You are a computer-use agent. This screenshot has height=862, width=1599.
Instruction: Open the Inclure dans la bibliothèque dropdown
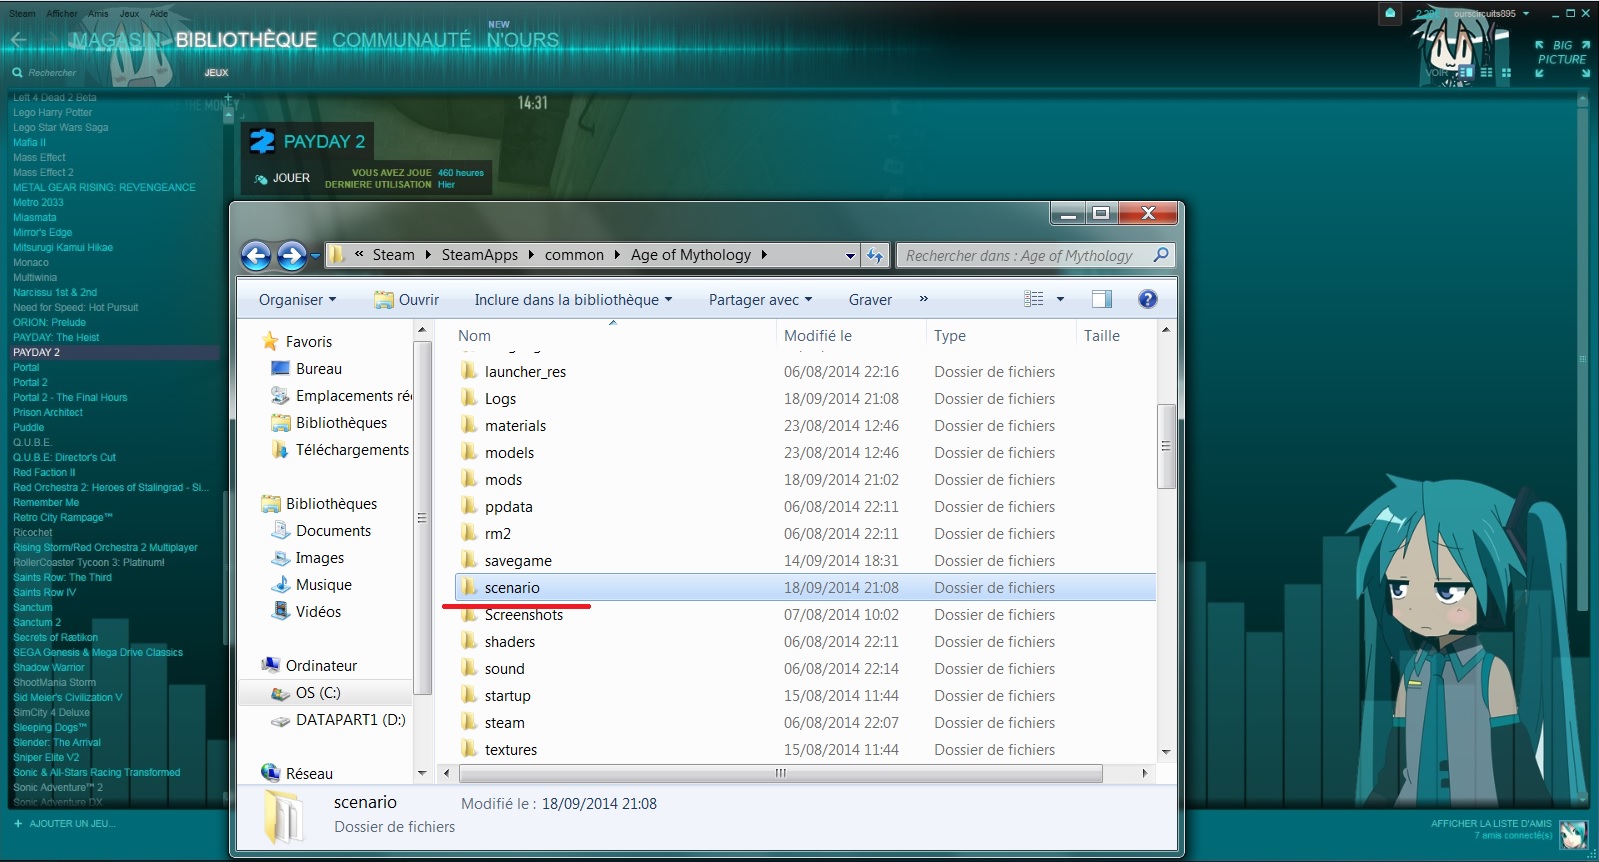click(573, 299)
